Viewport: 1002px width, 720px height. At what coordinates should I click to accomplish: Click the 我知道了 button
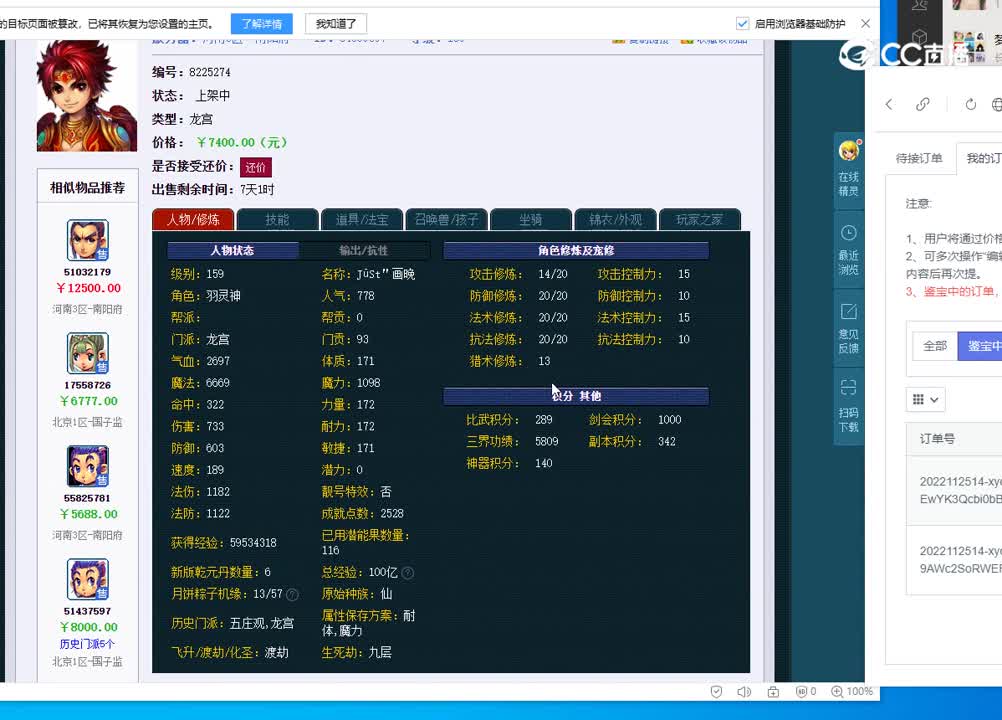335,24
